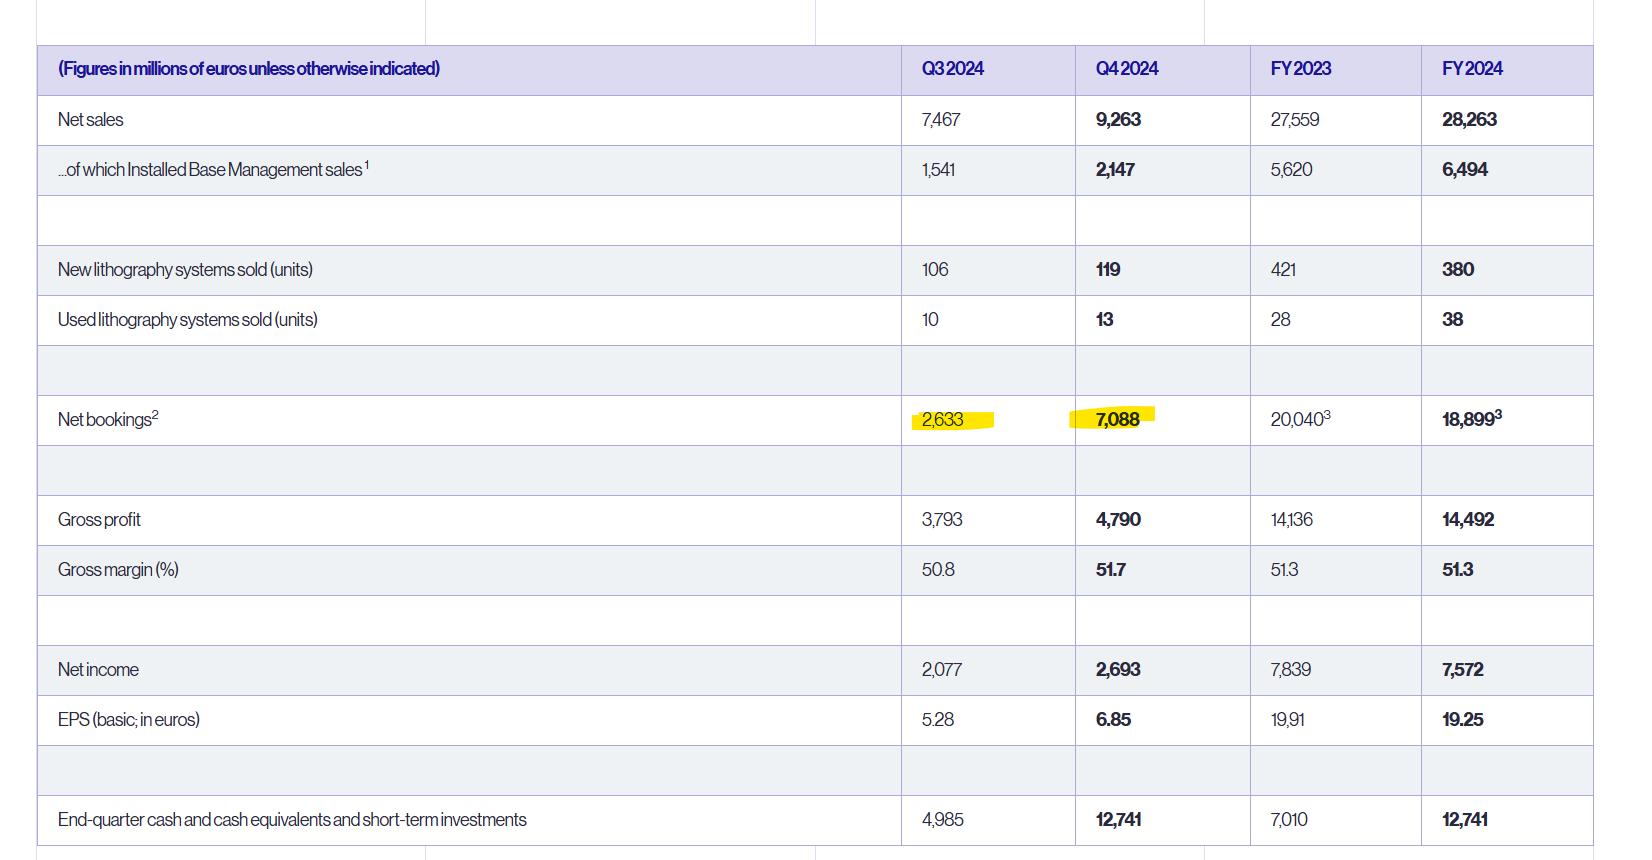
Task: Click Q3 2024 end-quarter cash value 4,985
Action: pos(943,820)
